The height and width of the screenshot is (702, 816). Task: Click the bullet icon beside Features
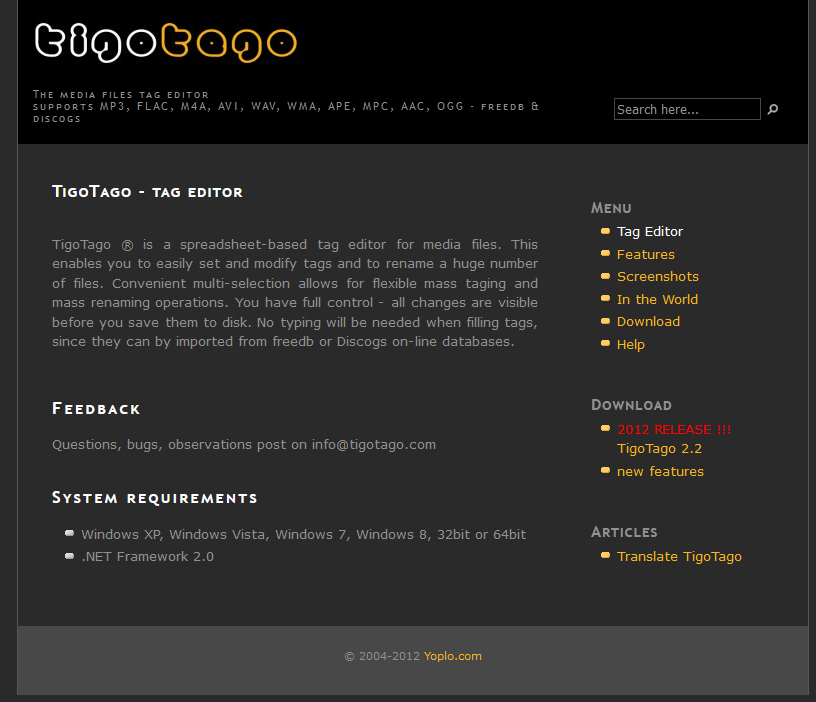[x=605, y=254]
